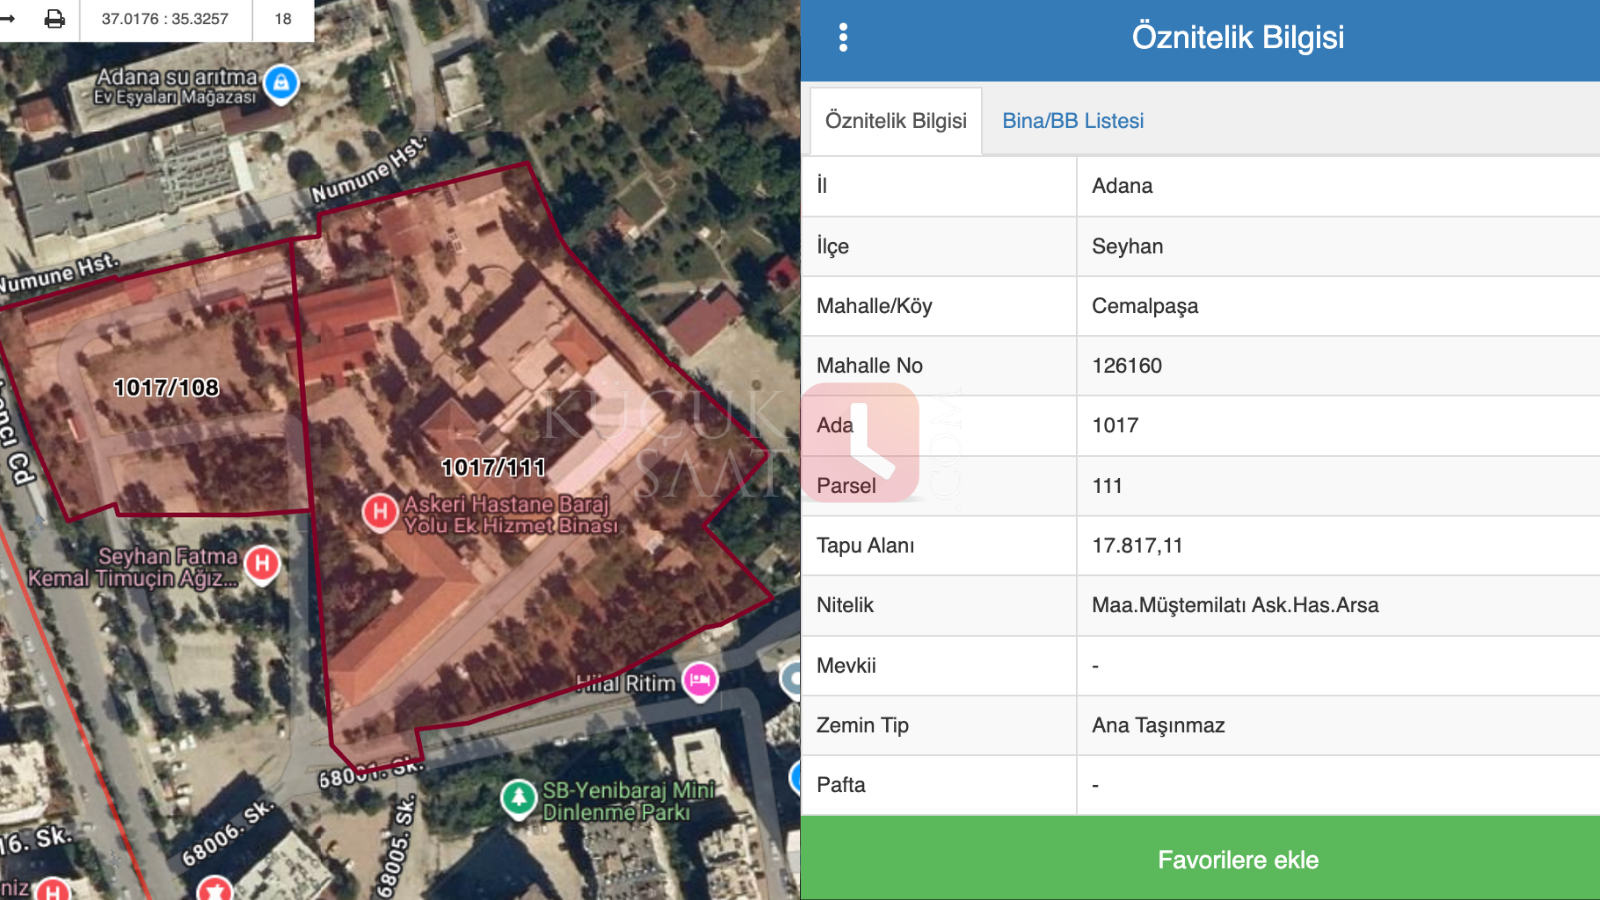Screen dimensions: 1600x900
Task: Click SB-Yenibaraj park tree marker
Action: coord(518,798)
